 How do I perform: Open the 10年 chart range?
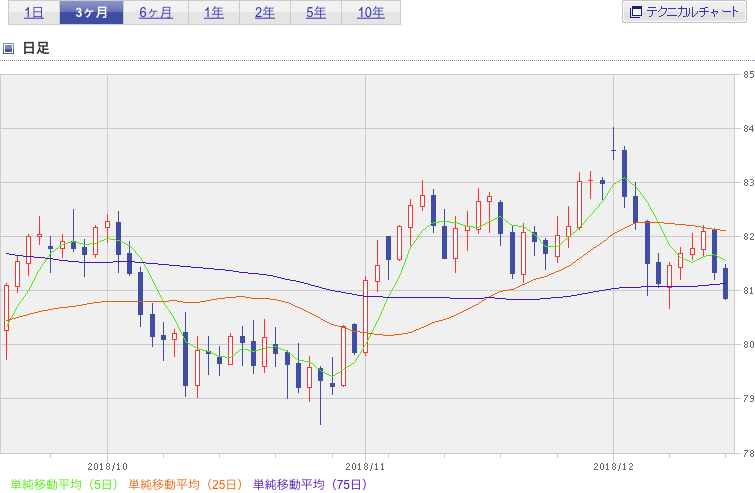pyautogui.click(x=371, y=13)
